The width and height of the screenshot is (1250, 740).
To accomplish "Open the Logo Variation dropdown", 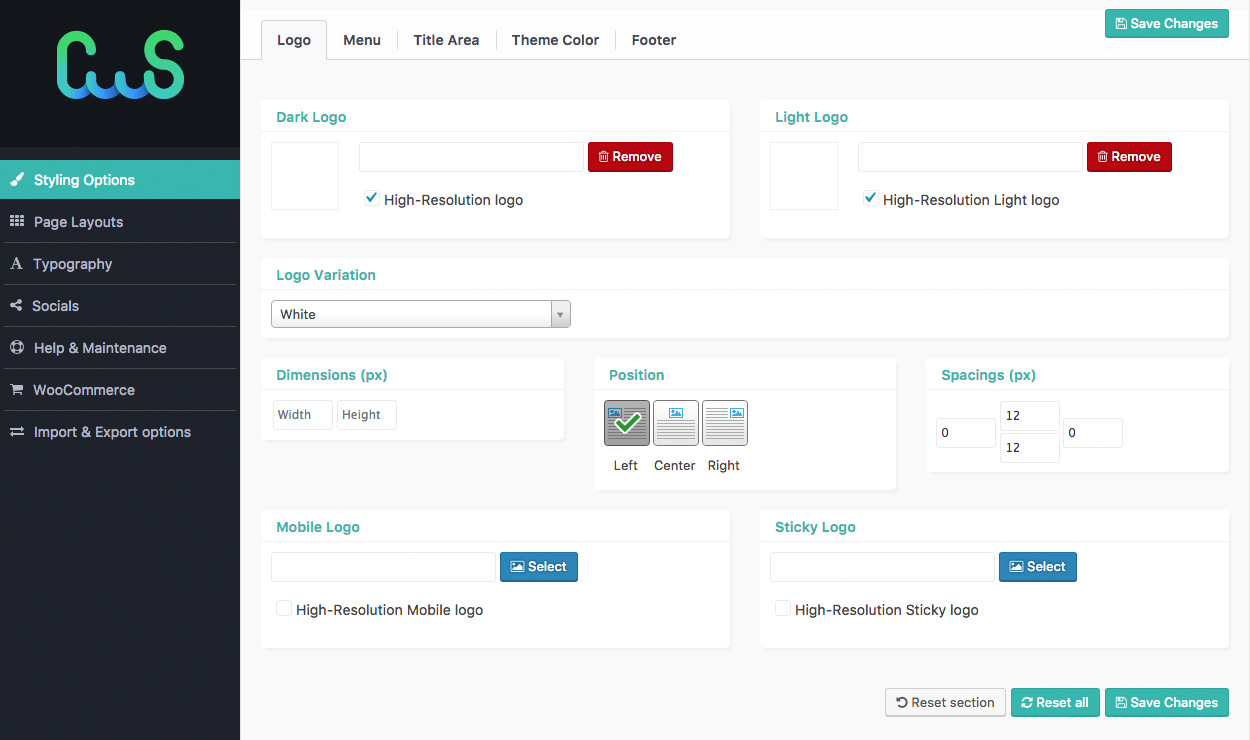I will (x=420, y=314).
